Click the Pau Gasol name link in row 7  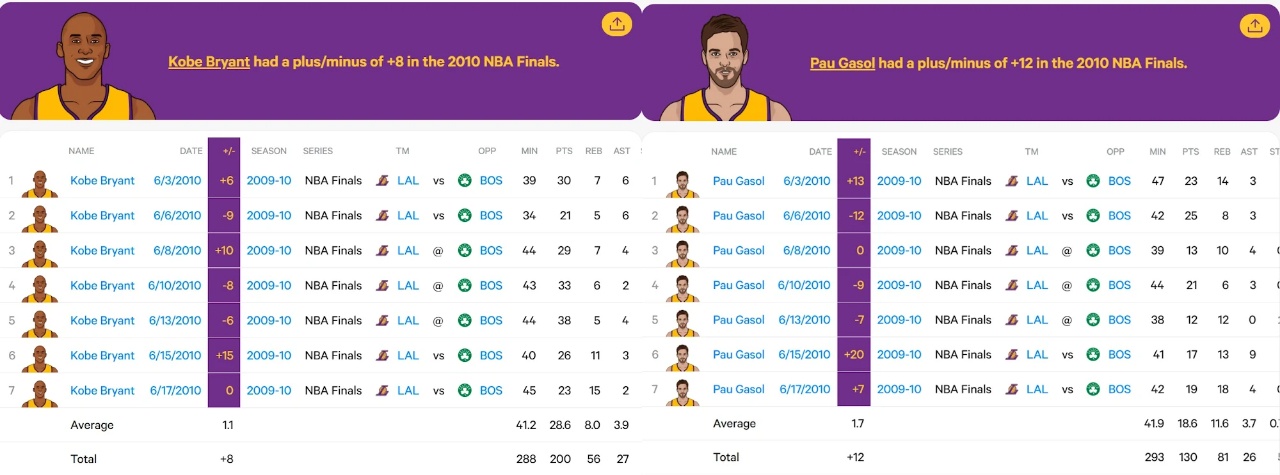pos(738,390)
